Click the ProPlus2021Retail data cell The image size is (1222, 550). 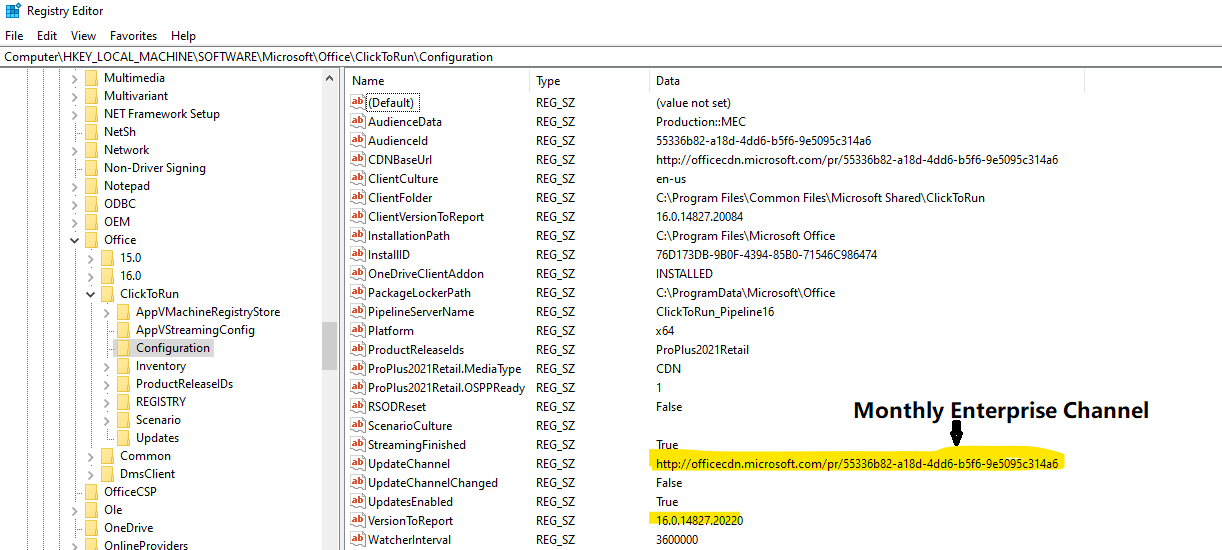point(702,349)
